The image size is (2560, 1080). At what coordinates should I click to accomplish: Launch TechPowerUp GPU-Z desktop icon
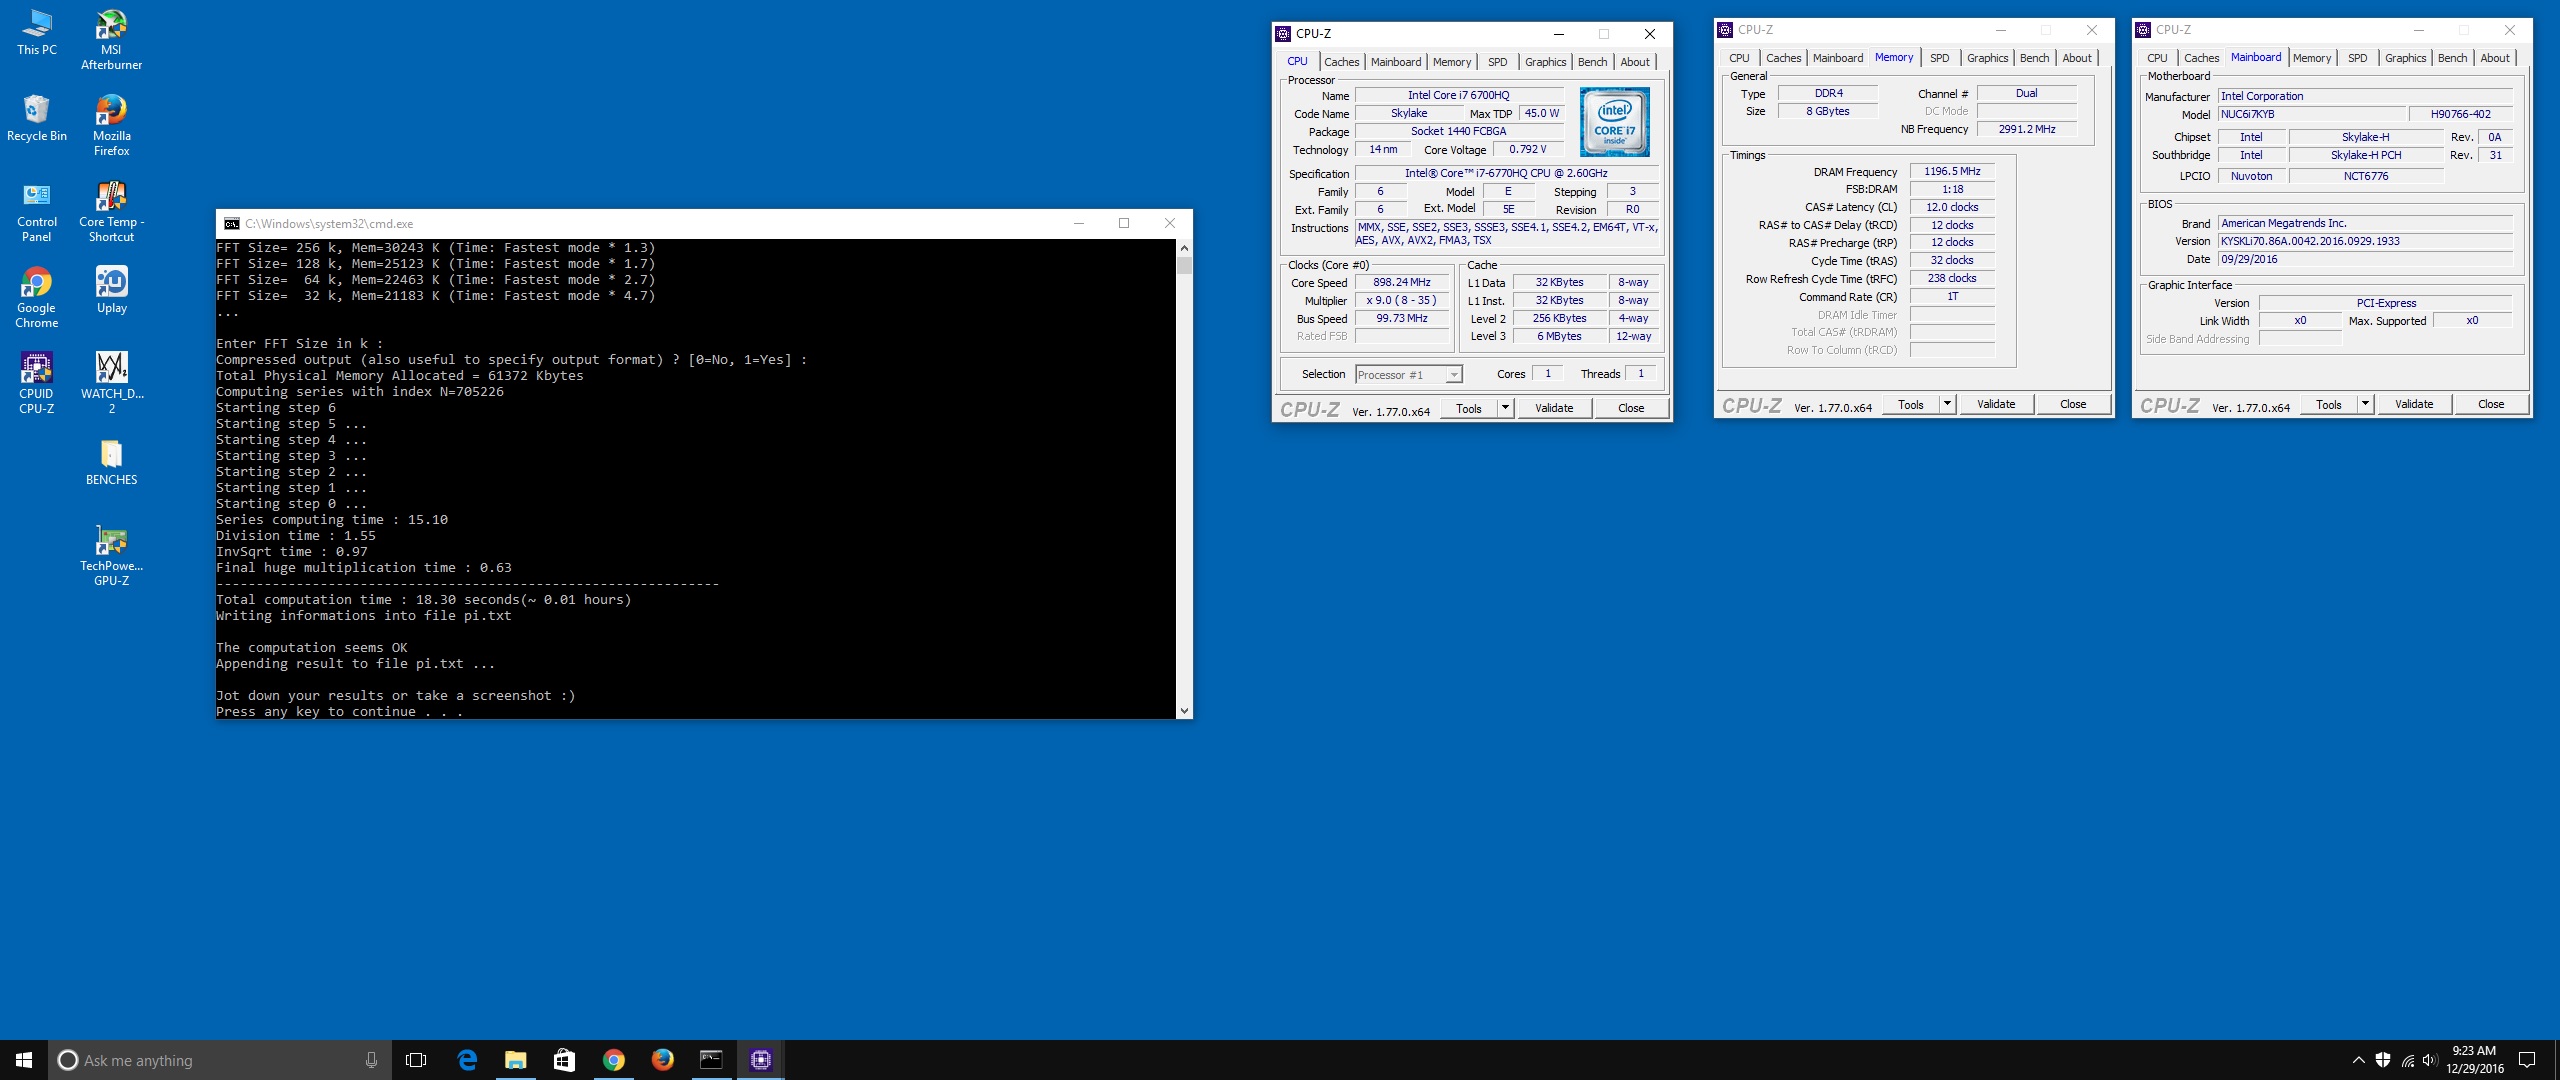(111, 556)
